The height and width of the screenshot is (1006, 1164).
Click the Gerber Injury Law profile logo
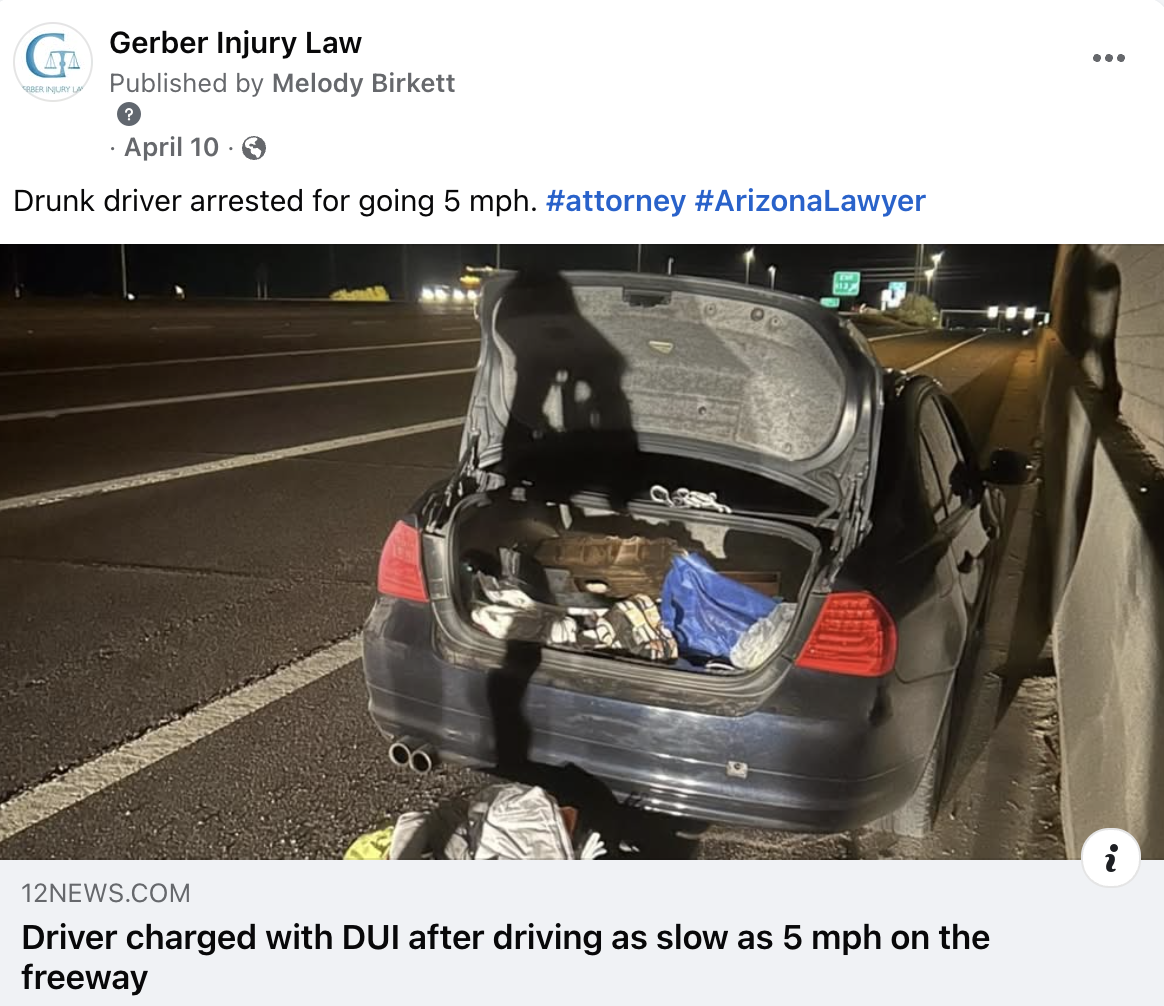tap(53, 62)
